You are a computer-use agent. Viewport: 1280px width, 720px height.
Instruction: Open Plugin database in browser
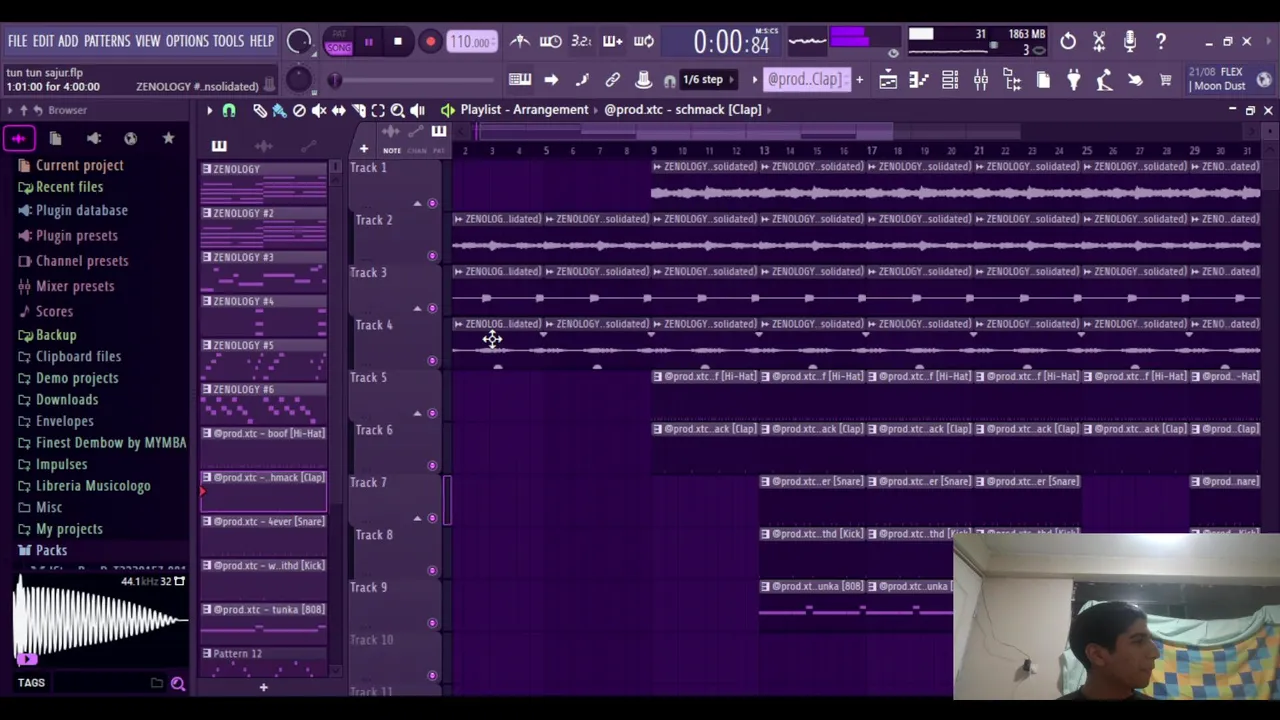(x=81, y=210)
